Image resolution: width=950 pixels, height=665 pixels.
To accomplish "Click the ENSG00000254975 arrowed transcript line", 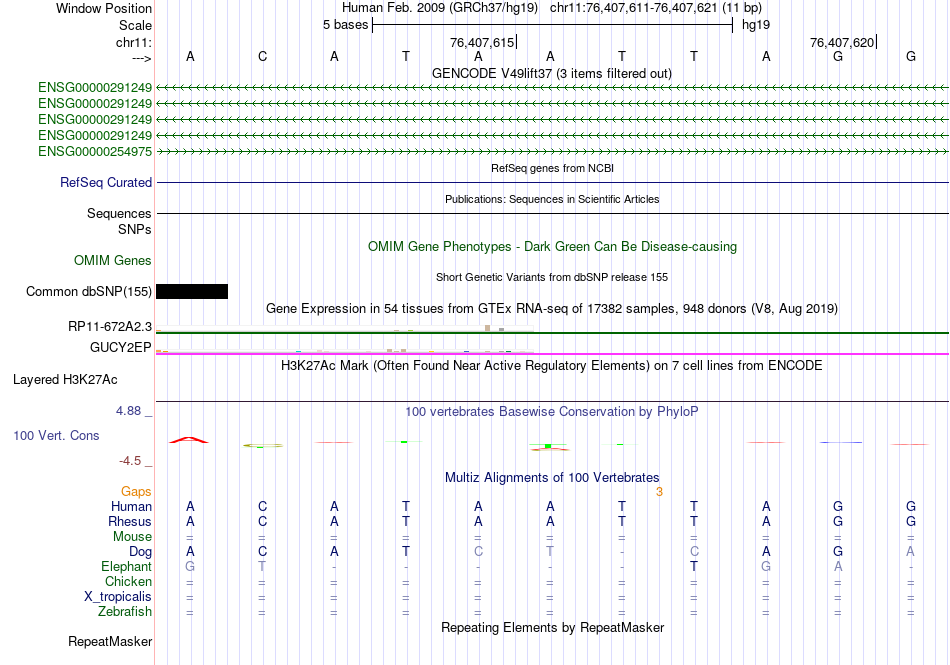I will (552, 151).
